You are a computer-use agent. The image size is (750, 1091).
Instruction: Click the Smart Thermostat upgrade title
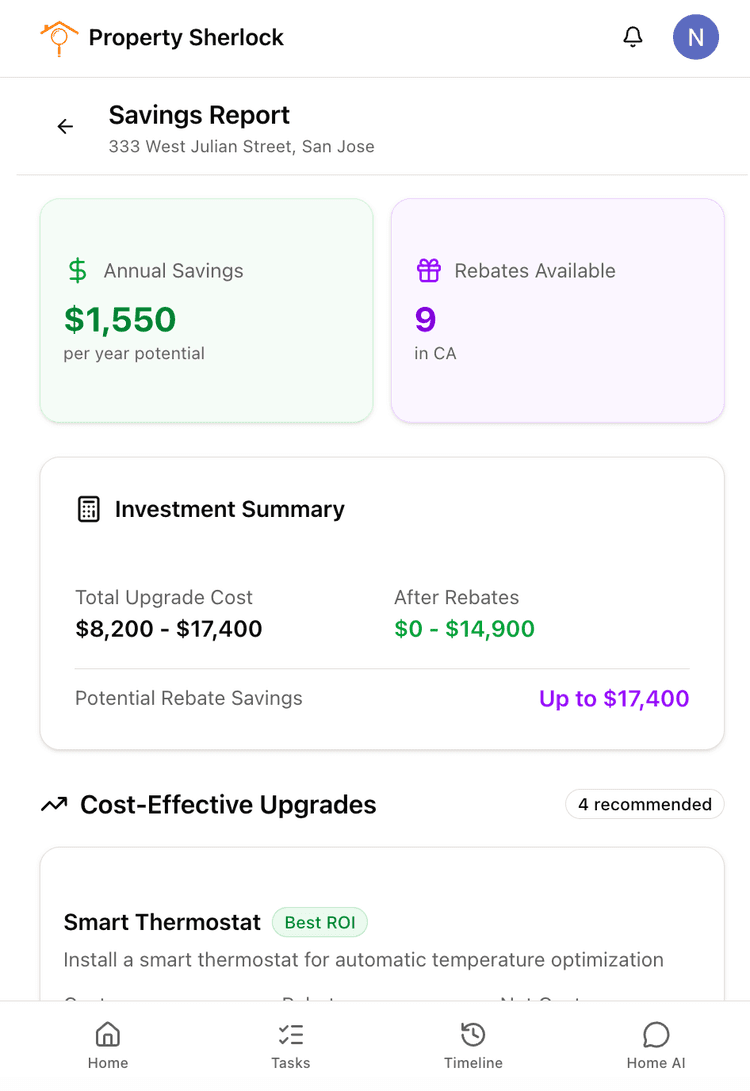point(162,922)
